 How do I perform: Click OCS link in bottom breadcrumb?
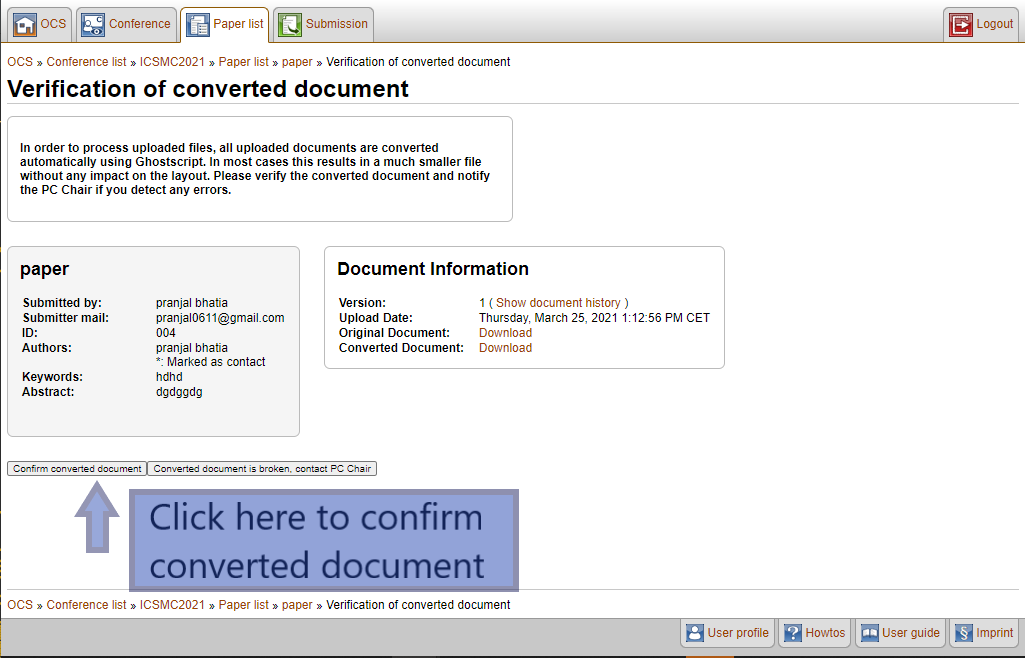click(20, 605)
